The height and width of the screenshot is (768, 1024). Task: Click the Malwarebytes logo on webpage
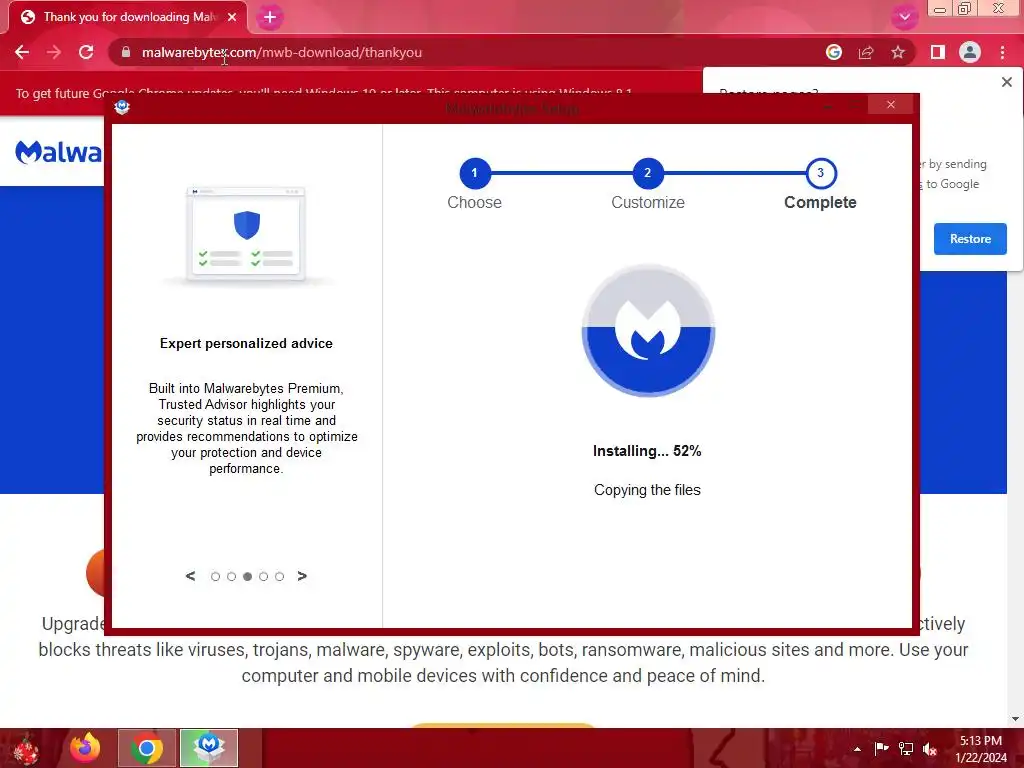coord(58,152)
